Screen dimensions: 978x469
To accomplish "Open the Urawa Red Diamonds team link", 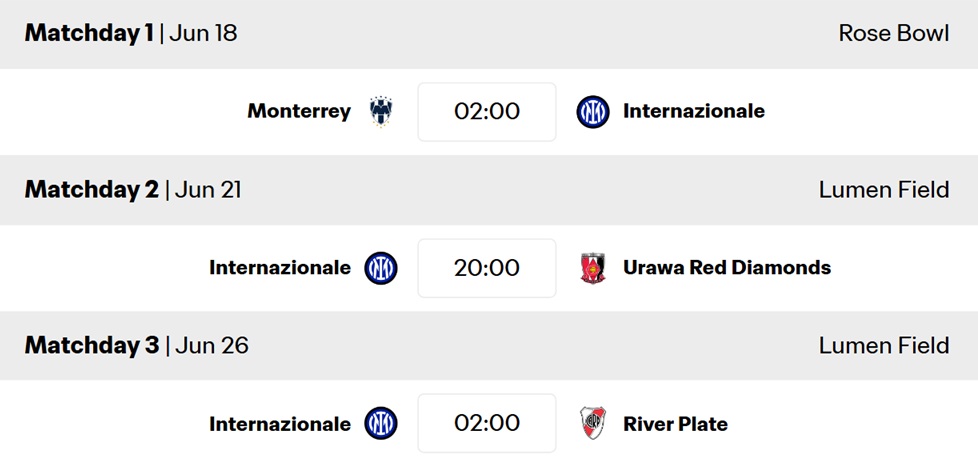I will pos(727,268).
